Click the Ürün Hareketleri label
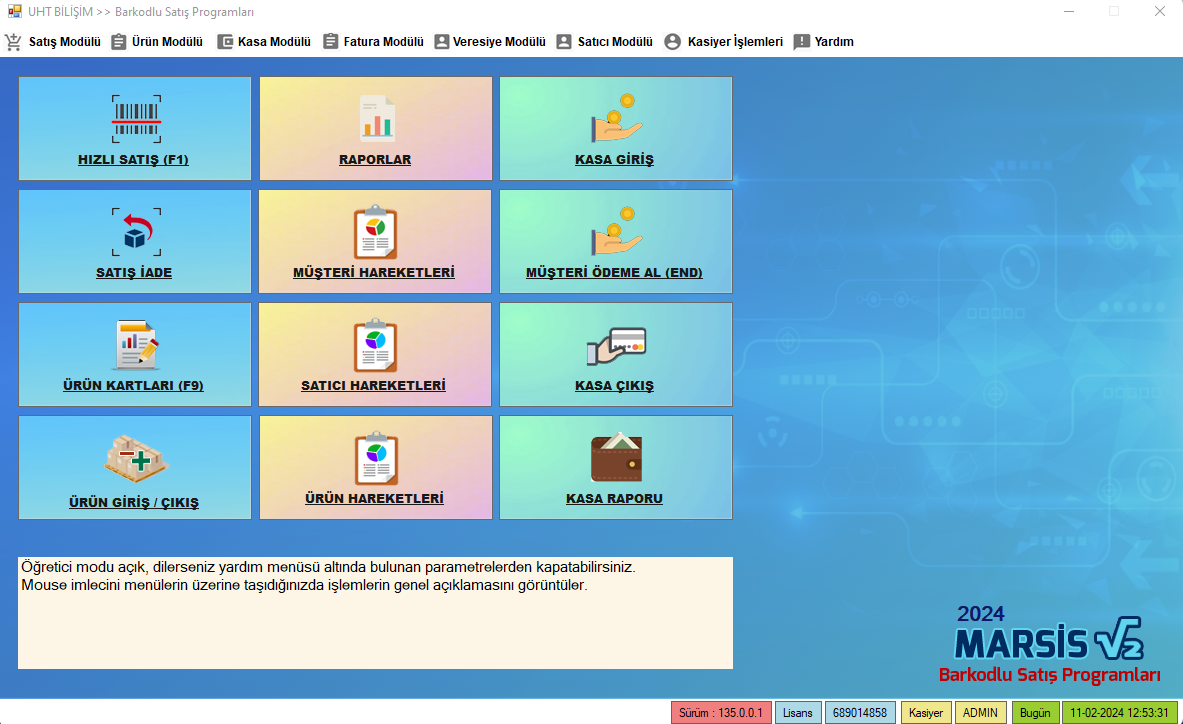 (x=374, y=498)
